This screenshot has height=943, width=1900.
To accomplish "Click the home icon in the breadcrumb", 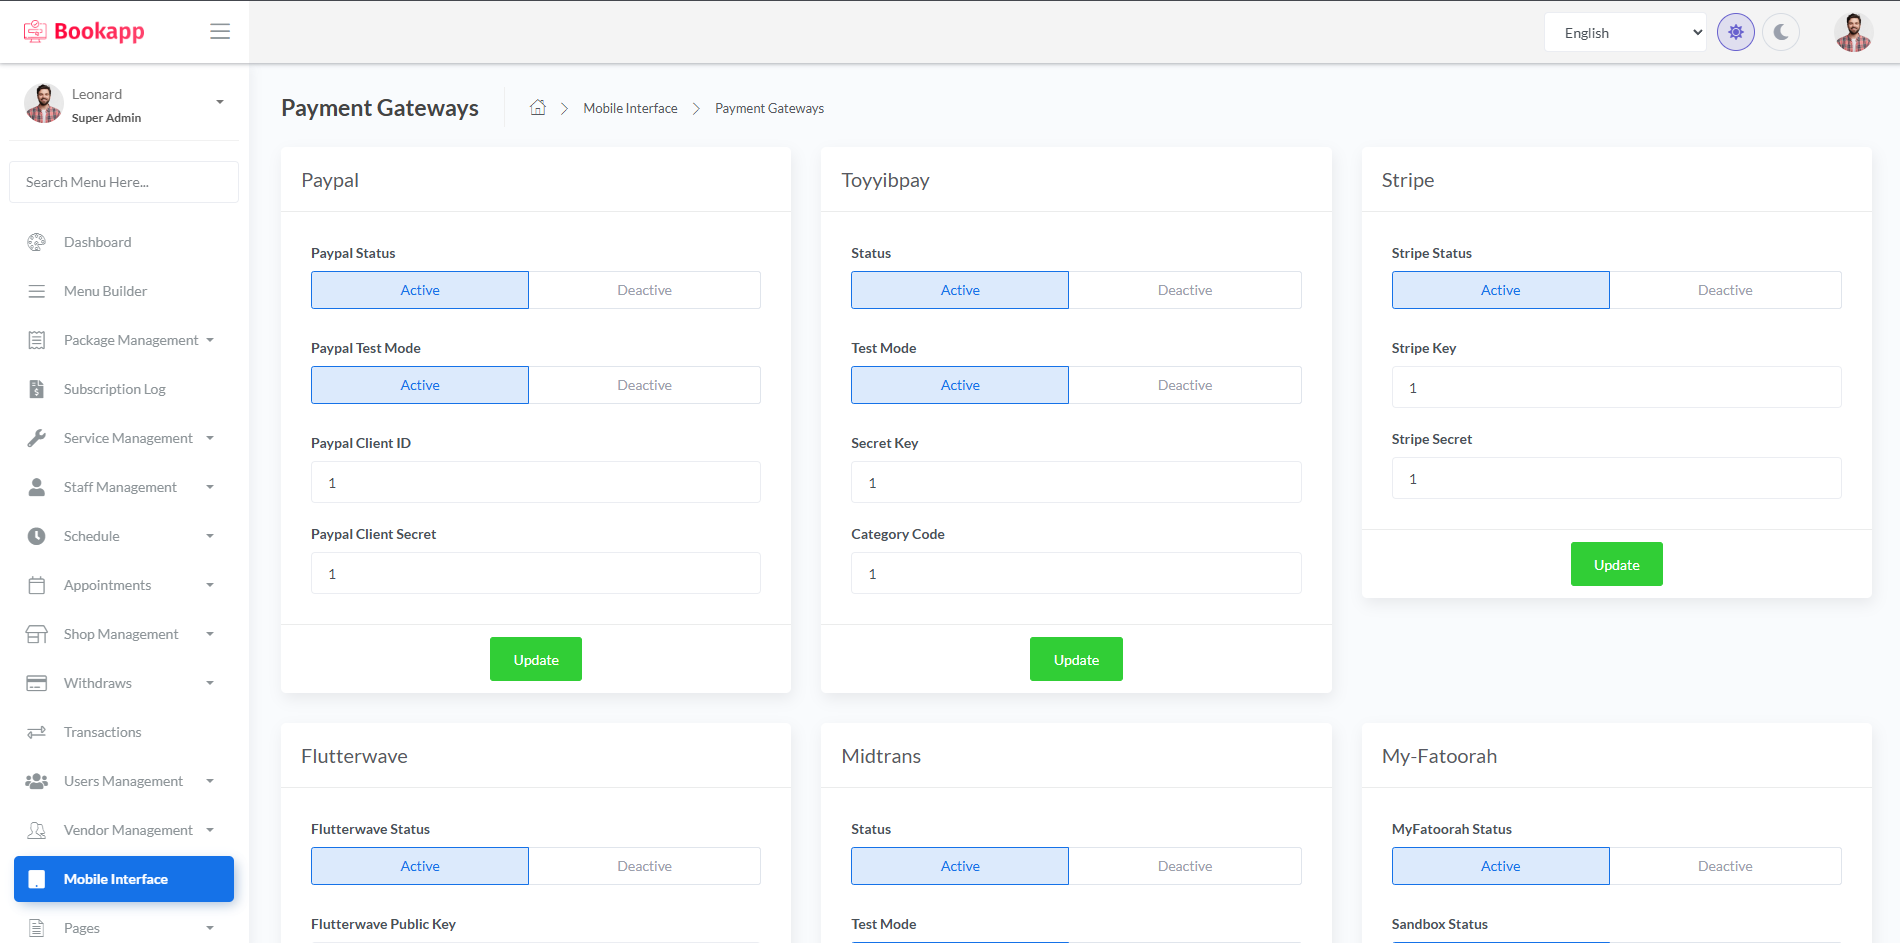I will (x=537, y=107).
